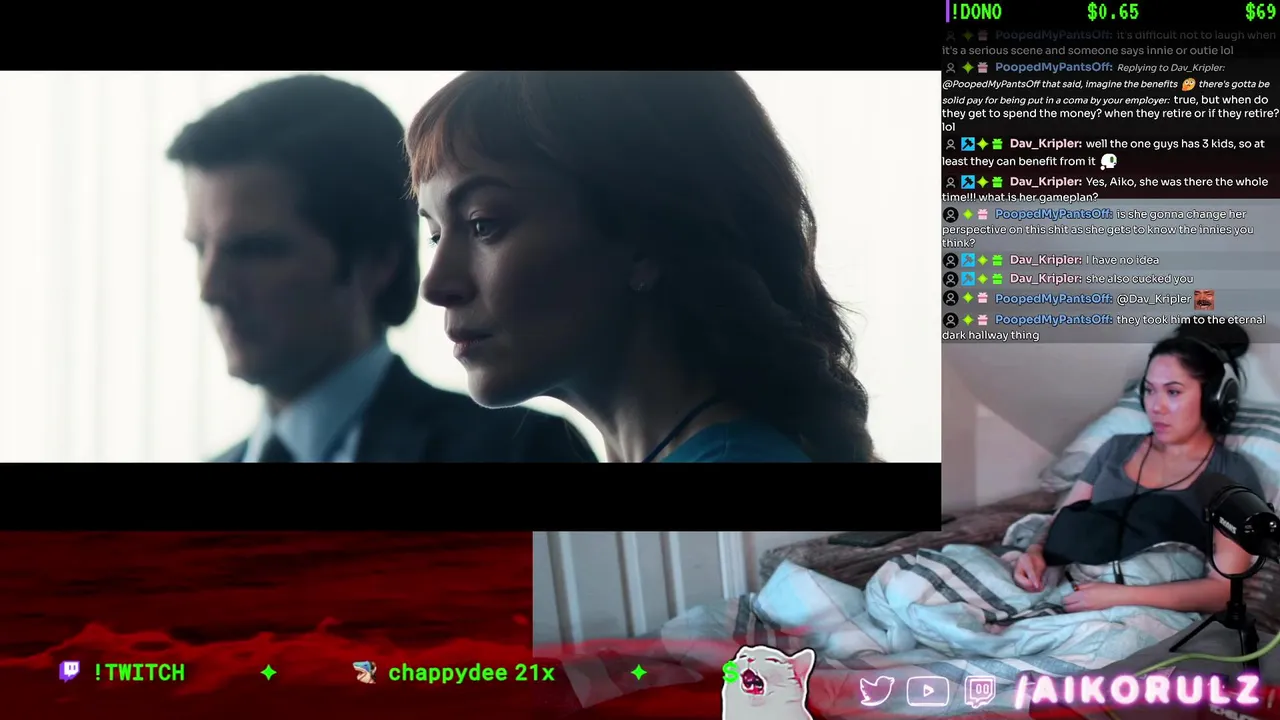Image resolution: width=1280 pixels, height=720 pixels.
Task: Click the shark emote beside chappydee 21x
Action: coord(365,673)
